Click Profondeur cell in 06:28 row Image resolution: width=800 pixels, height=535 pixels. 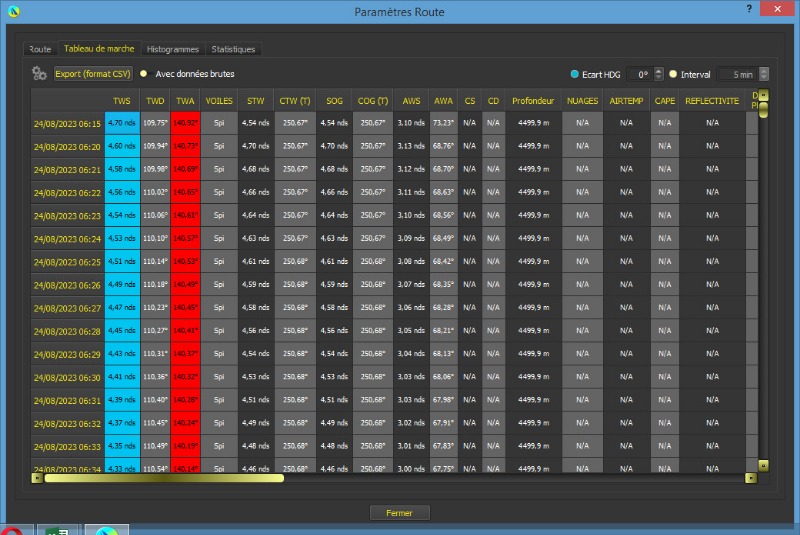click(x=533, y=330)
